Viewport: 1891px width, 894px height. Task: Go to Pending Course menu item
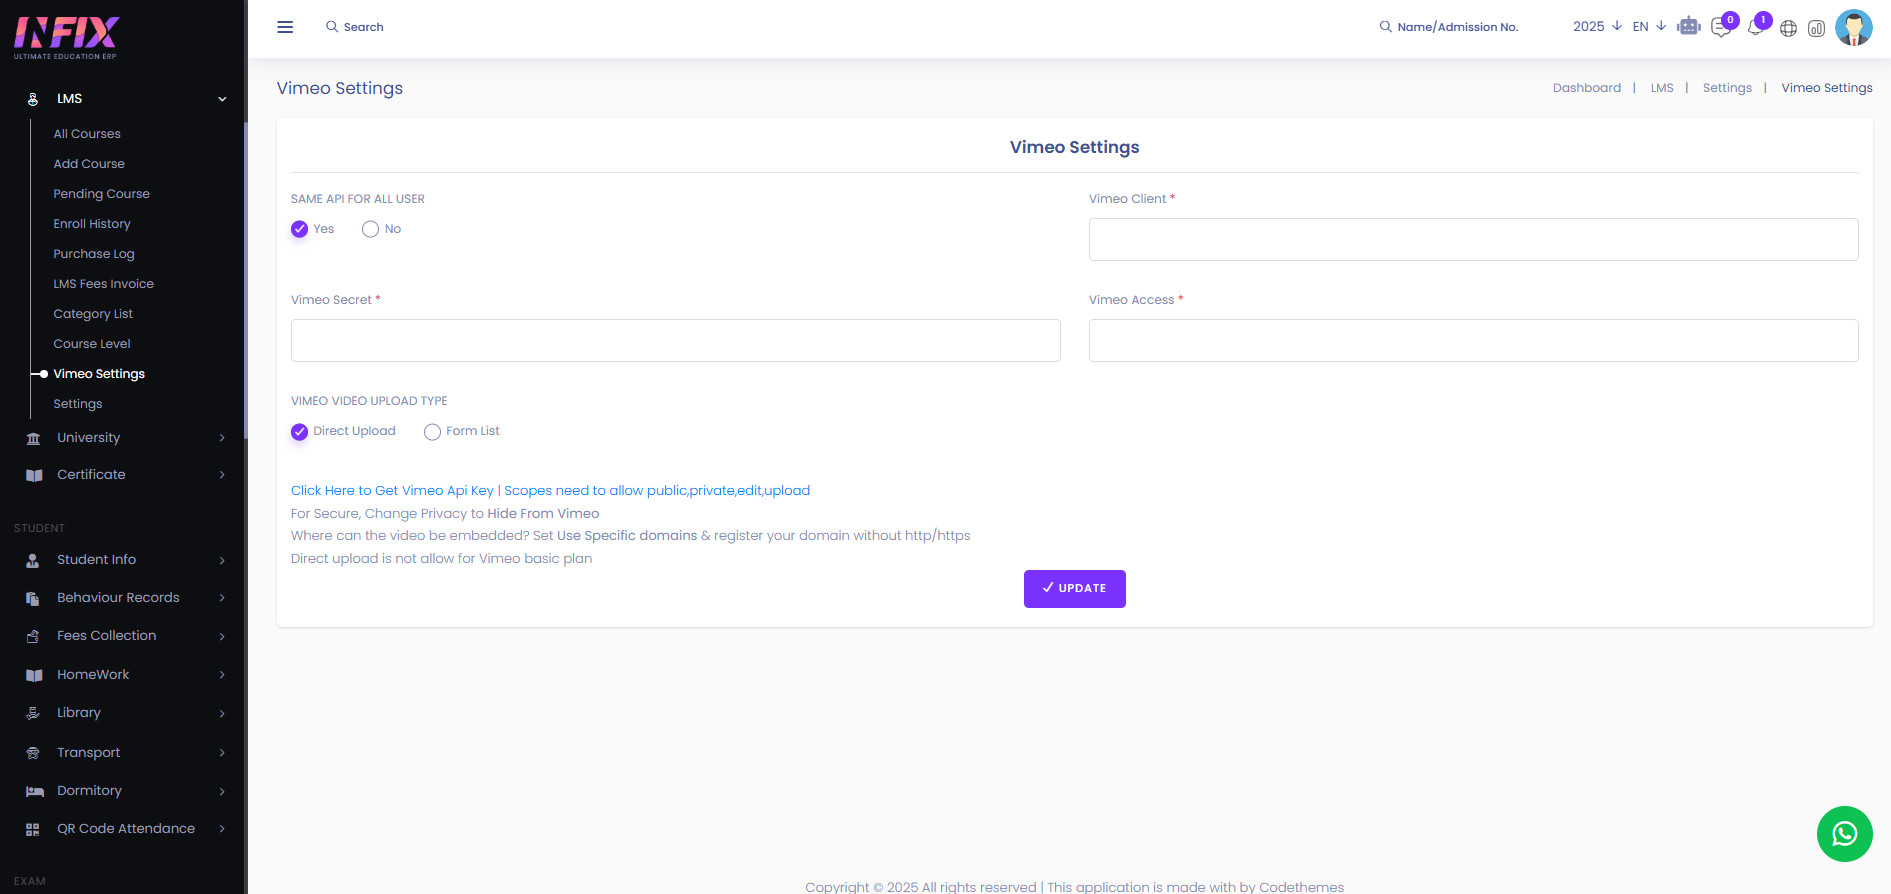click(x=101, y=194)
